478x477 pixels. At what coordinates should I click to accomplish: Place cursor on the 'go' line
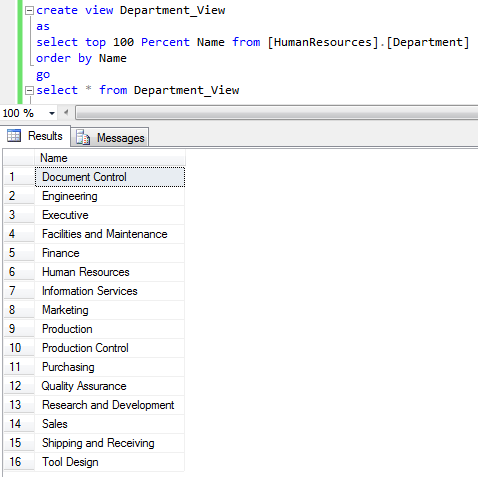[43, 75]
